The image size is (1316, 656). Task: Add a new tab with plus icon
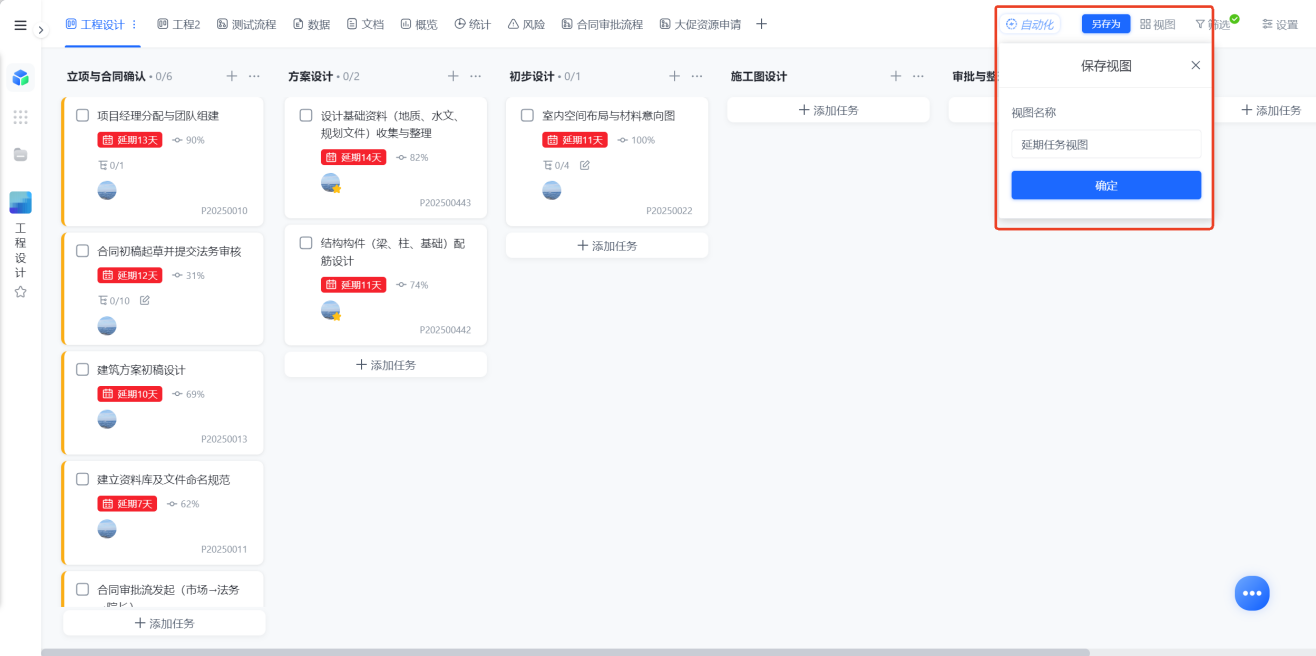coord(761,24)
